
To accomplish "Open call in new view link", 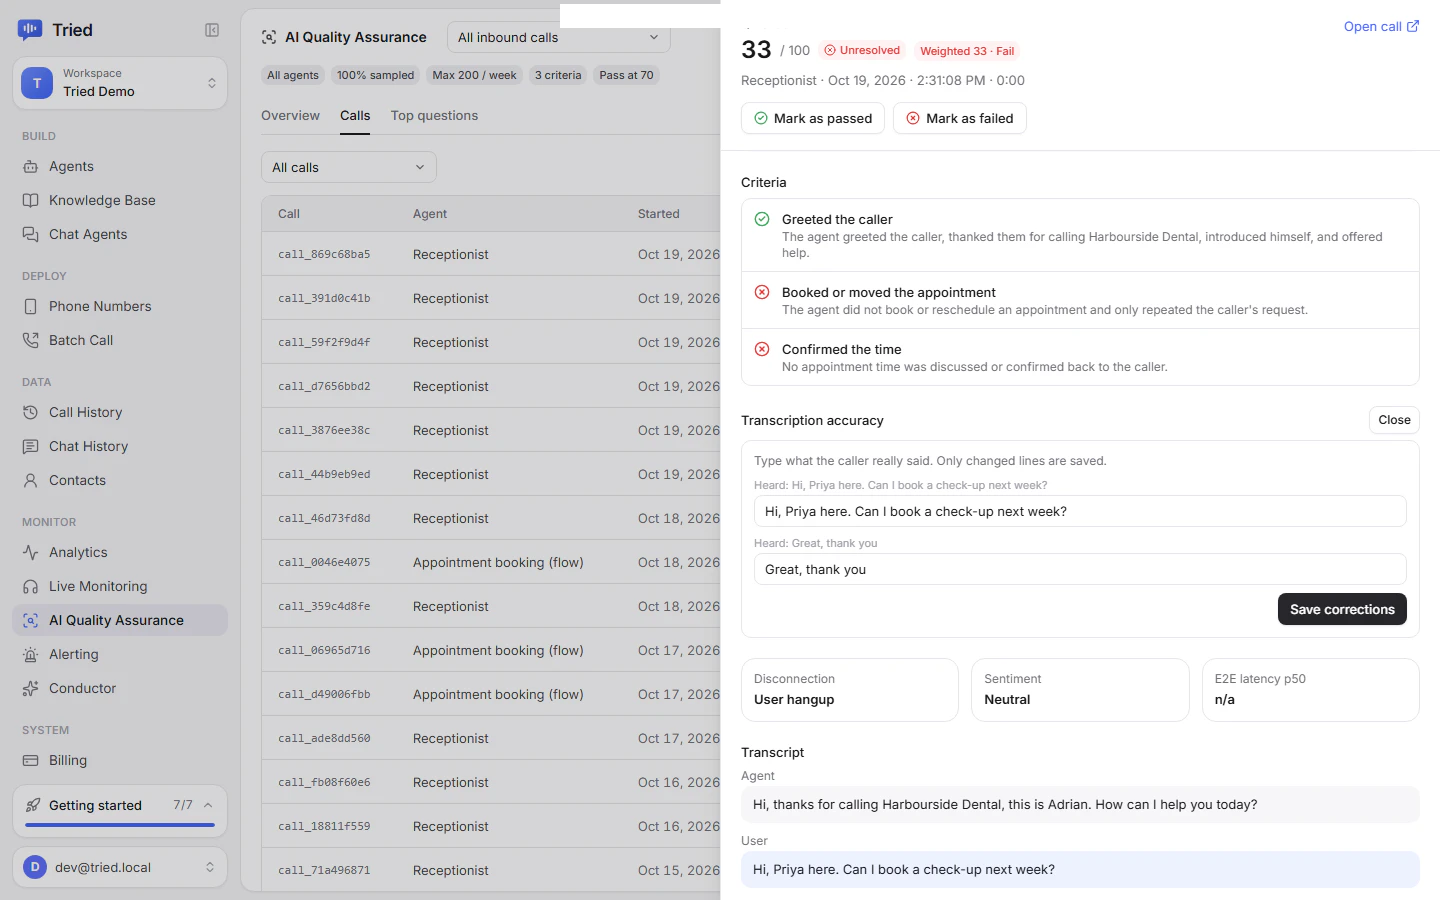I will pos(1381,27).
